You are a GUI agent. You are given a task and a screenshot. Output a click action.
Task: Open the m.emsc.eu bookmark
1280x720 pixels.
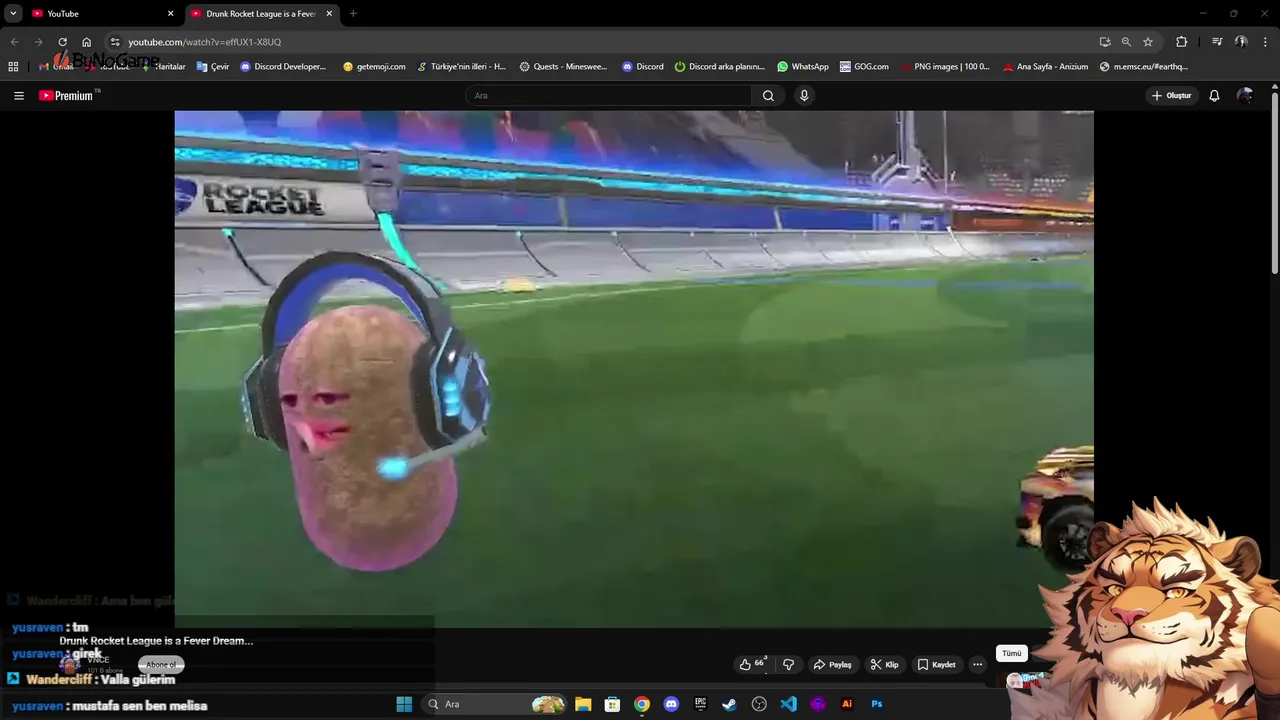click(x=1143, y=67)
